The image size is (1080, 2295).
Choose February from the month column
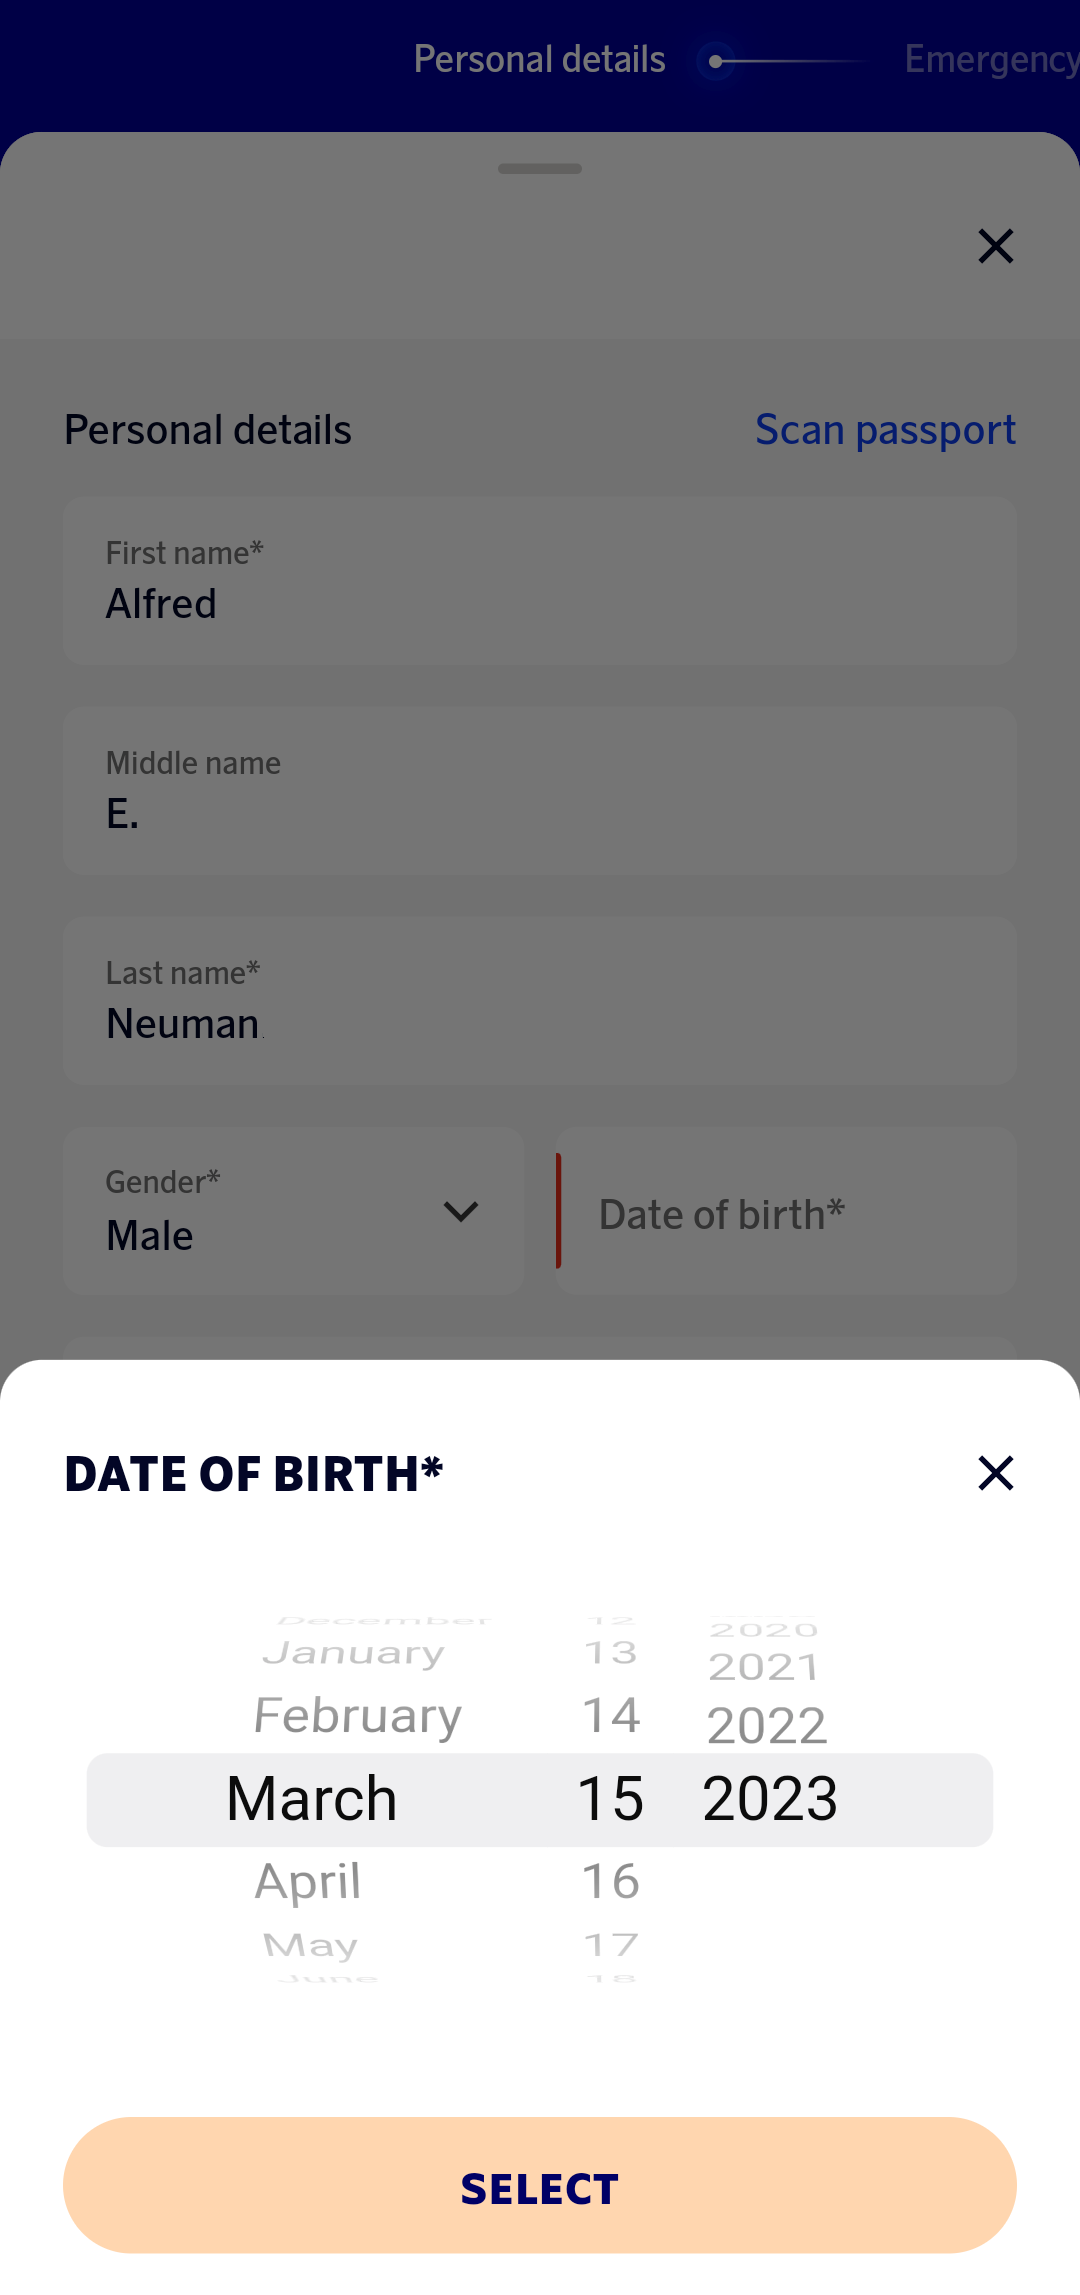tap(357, 1714)
